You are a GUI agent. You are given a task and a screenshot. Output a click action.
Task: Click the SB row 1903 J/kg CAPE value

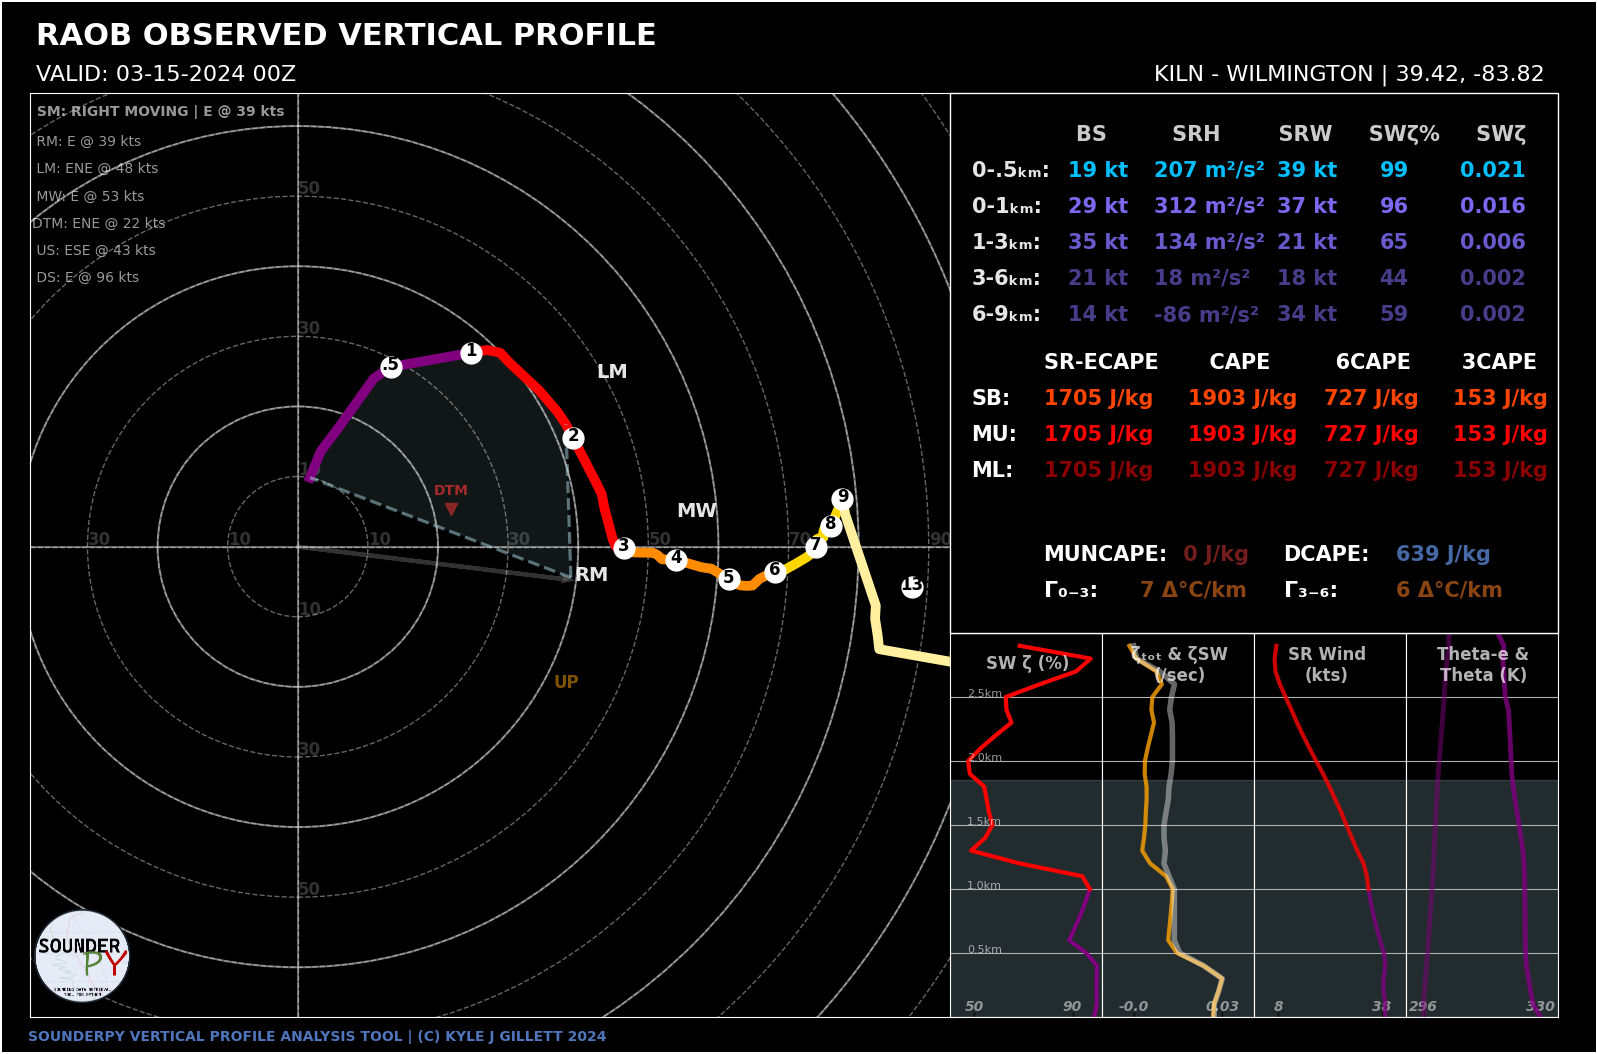coord(1242,398)
